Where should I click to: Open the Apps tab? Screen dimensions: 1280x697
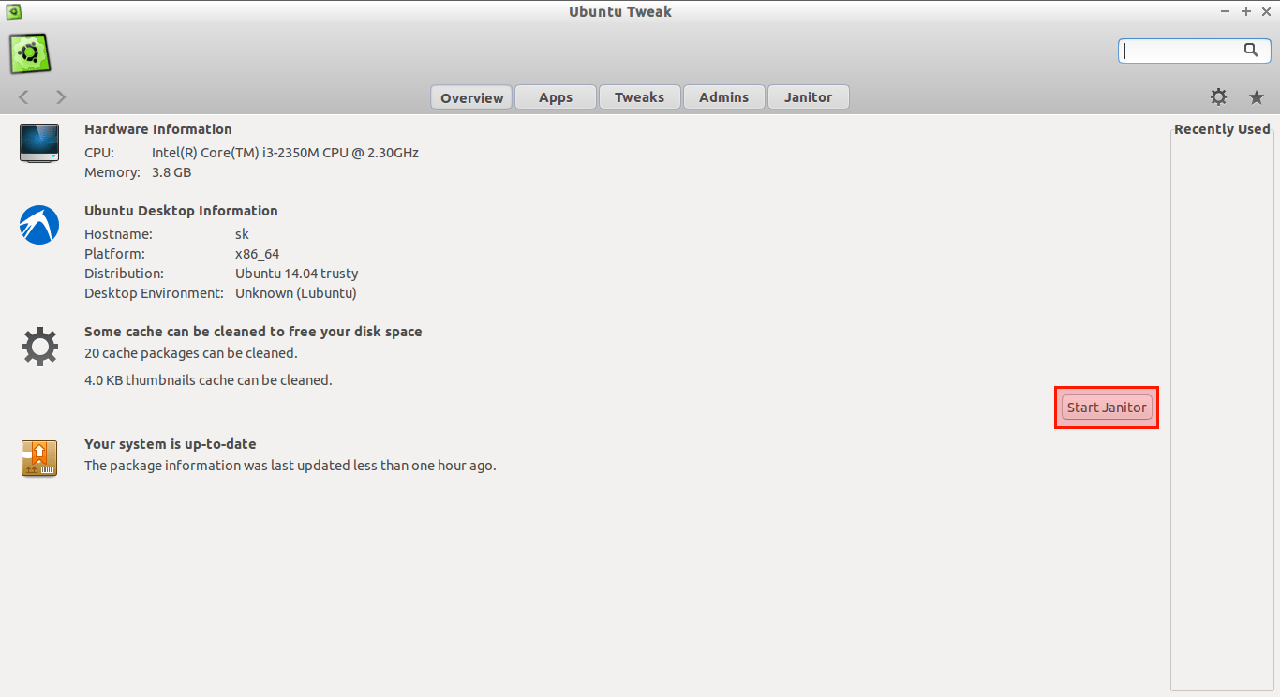pyautogui.click(x=555, y=97)
